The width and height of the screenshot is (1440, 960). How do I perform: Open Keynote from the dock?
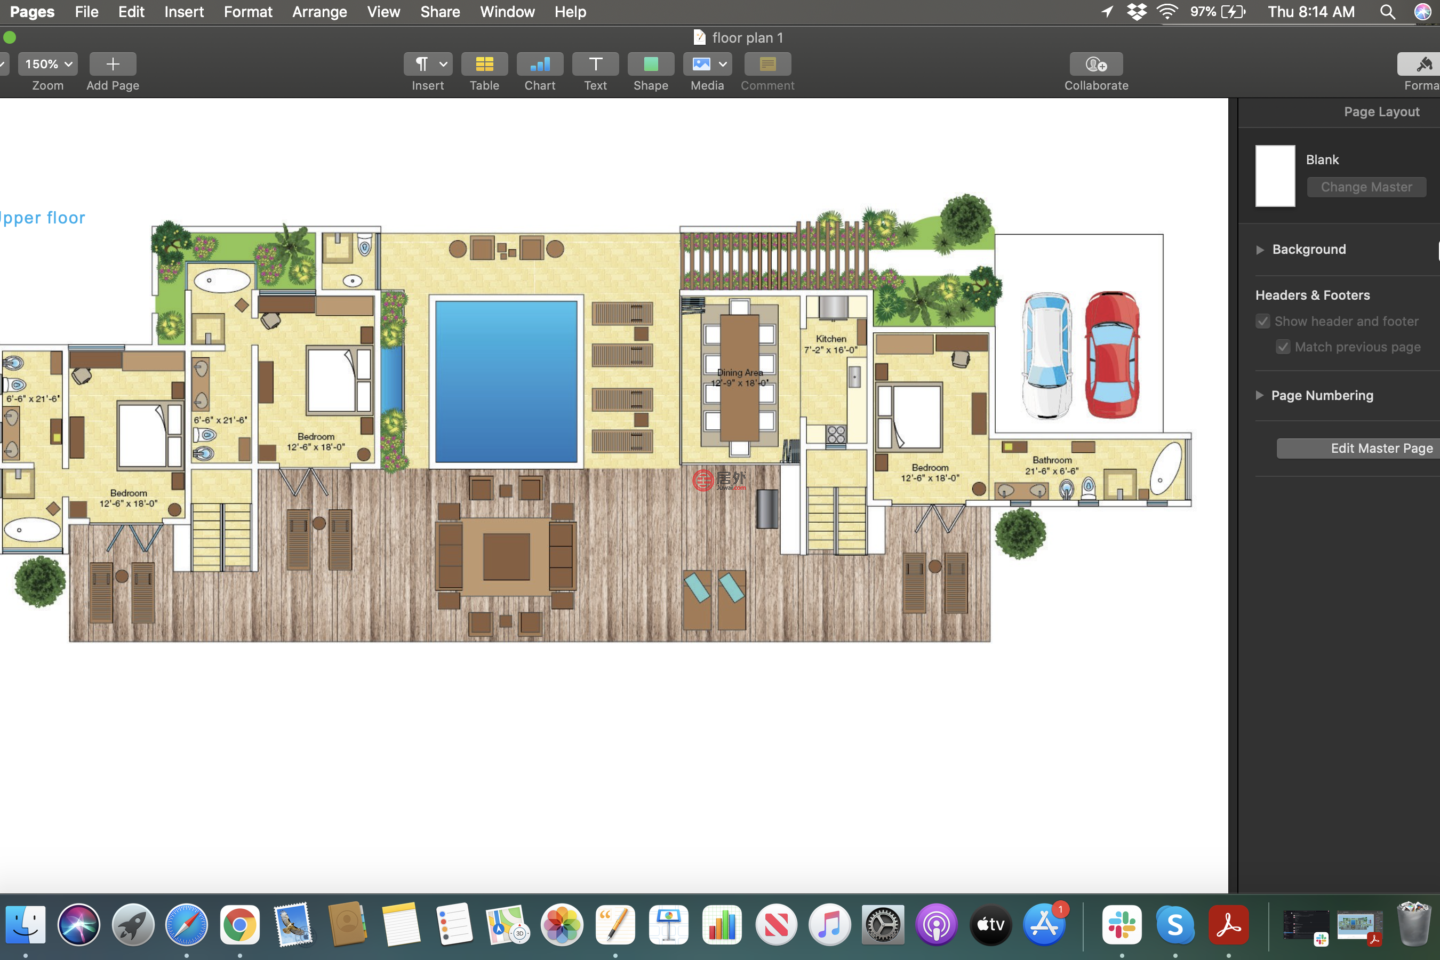pyautogui.click(x=669, y=925)
